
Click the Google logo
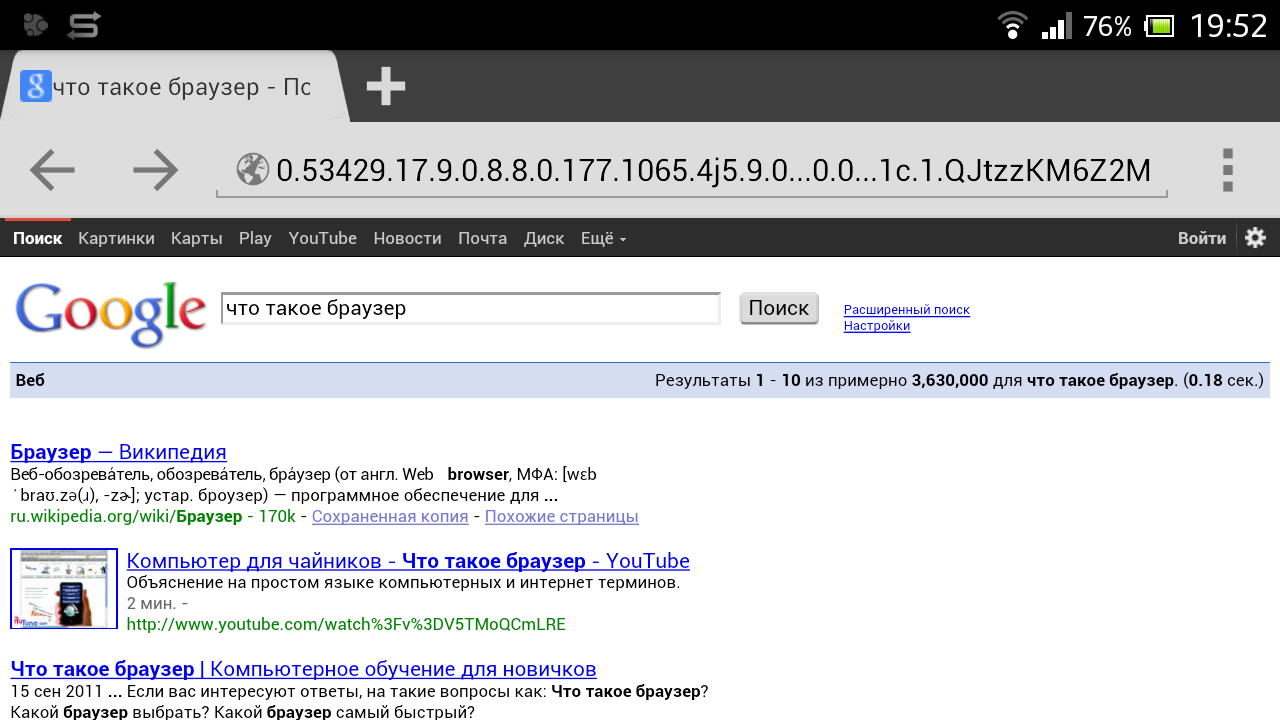pyautogui.click(x=111, y=314)
